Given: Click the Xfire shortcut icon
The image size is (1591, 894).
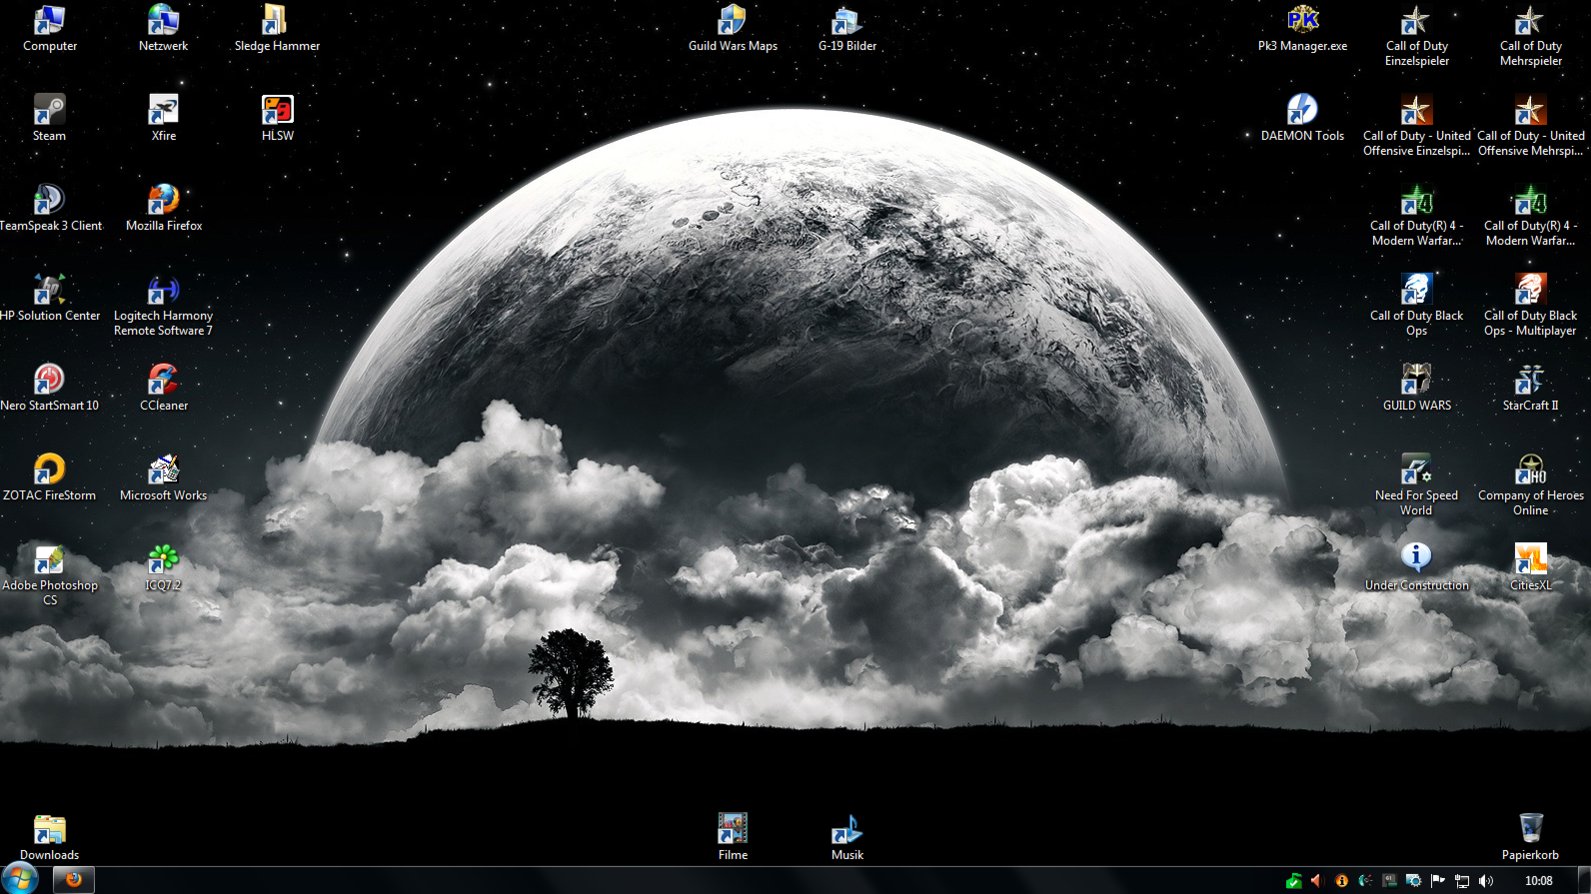Looking at the screenshot, I should click(x=163, y=110).
